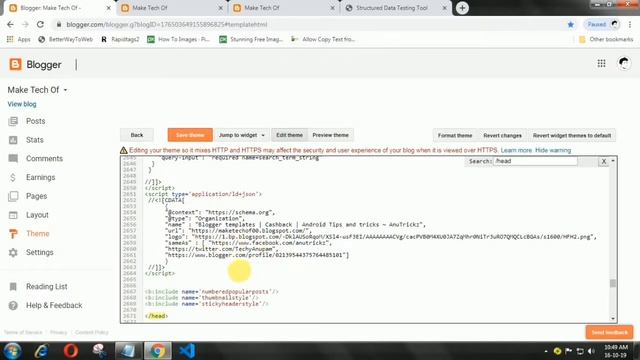Open the Apps bookmarks shortcut
Screen dimensions: 640x360
pos(19,39)
